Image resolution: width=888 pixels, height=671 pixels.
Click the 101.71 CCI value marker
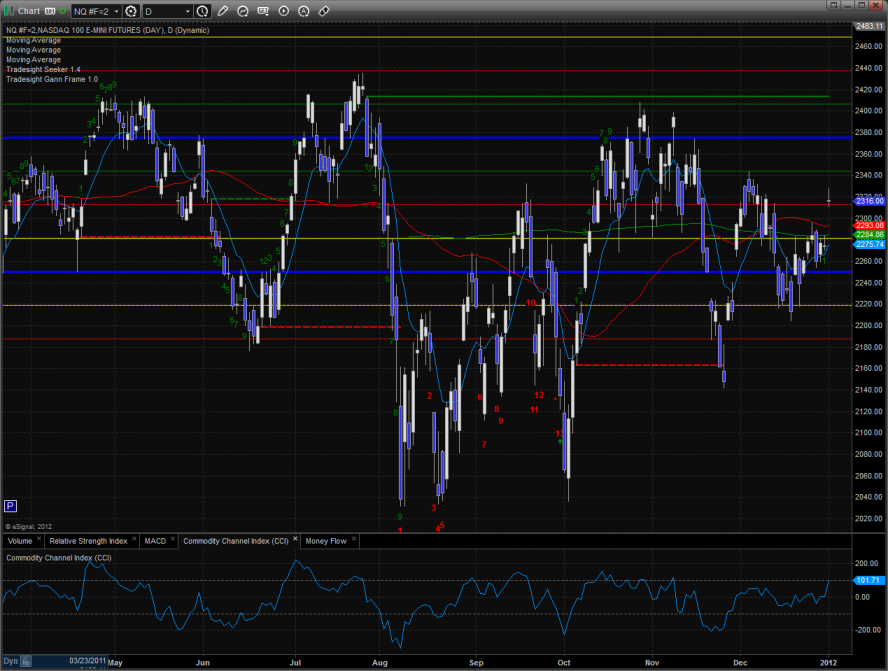pyautogui.click(x=868, y=580)
